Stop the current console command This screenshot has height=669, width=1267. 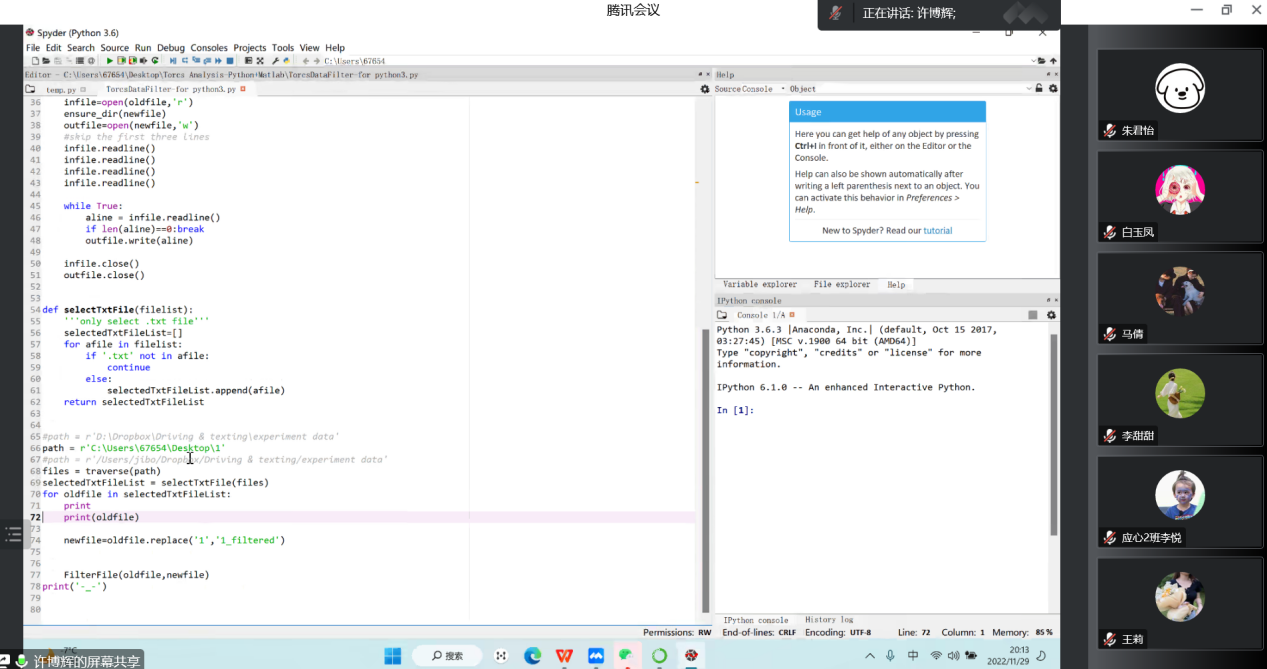coord(1033,315)
